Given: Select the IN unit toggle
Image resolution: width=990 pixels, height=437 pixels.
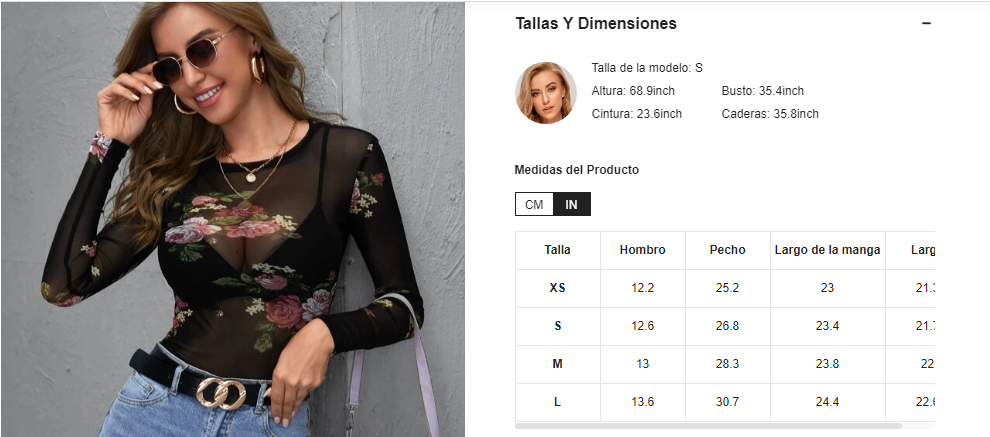Looking at the screenshot, I should (x=571, y=204).
